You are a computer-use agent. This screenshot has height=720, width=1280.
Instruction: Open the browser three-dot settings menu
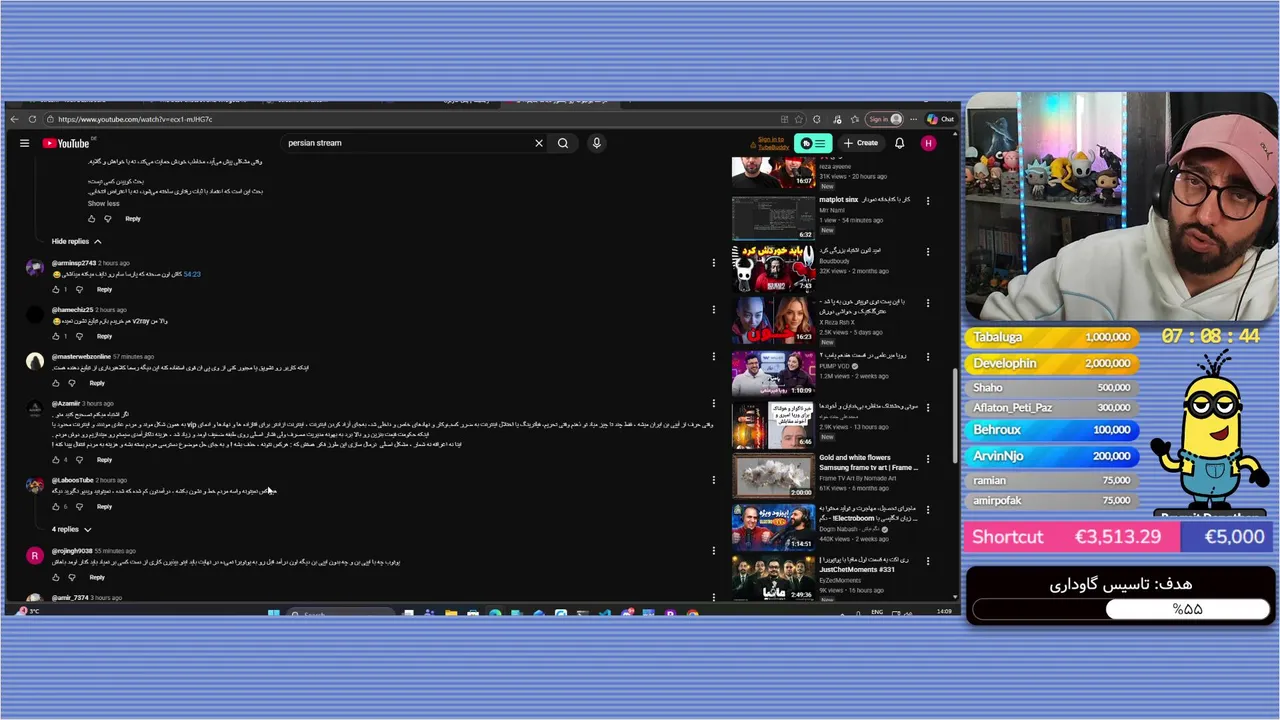pyautogui.click(x=913, y=119)
